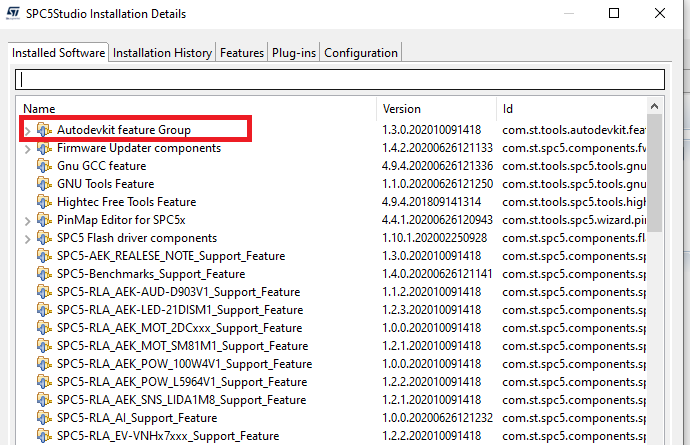This screenshot has width=690, height=445.
Task: Click version 4.9.4.20200626121336
Action: click(x=437, y=166)
